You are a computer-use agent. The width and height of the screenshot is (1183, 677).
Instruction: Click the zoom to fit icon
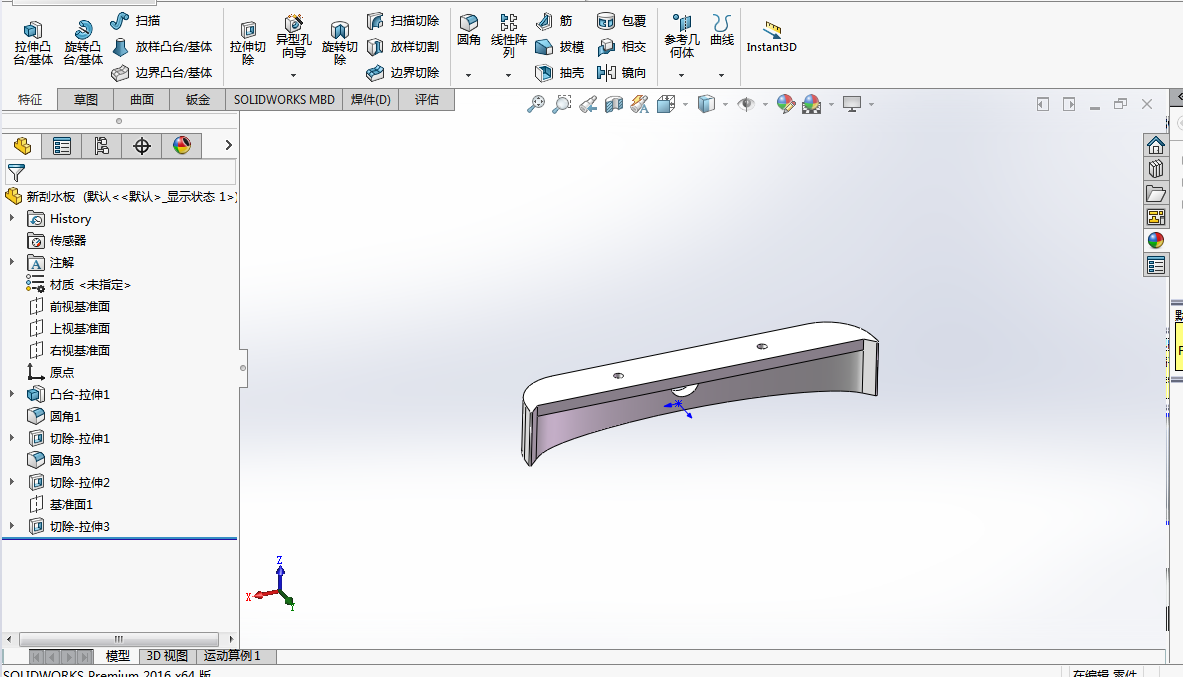click(x=536, y=104)
